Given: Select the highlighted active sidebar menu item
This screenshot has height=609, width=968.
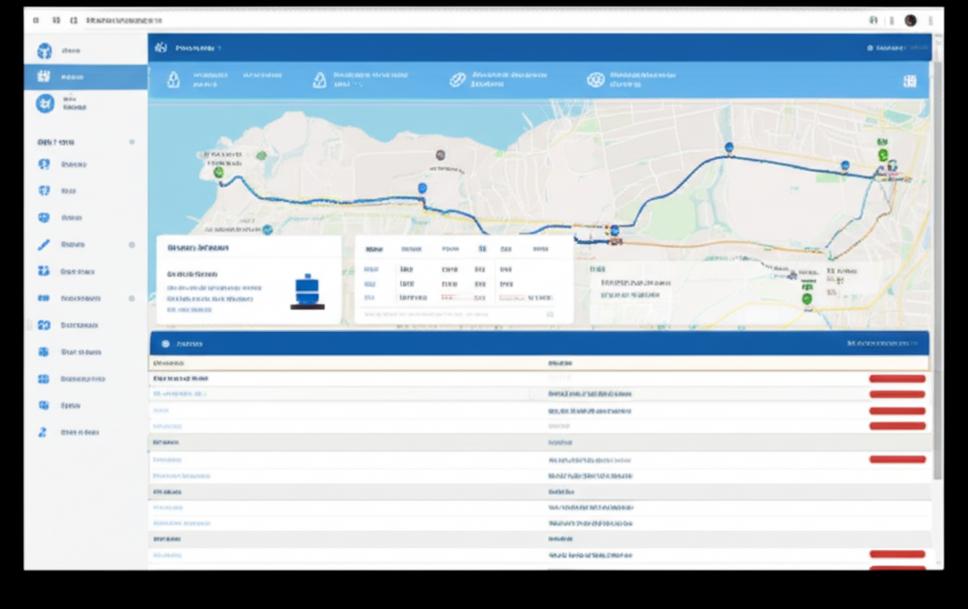Looking at the screenshot, I should (85, 77).
